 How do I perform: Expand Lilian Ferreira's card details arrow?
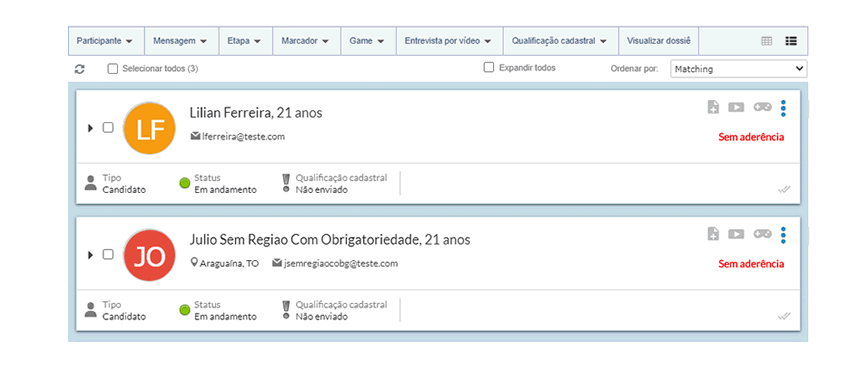[x=90, y=128]
